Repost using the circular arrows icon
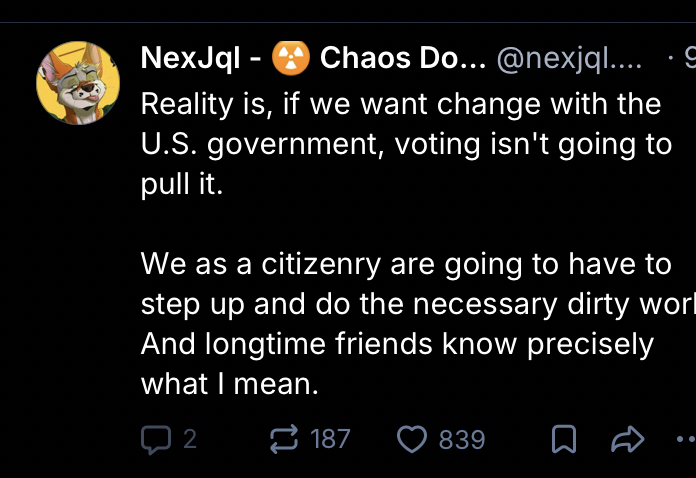This screenshot has height=478, width=696. pos(286,439)
